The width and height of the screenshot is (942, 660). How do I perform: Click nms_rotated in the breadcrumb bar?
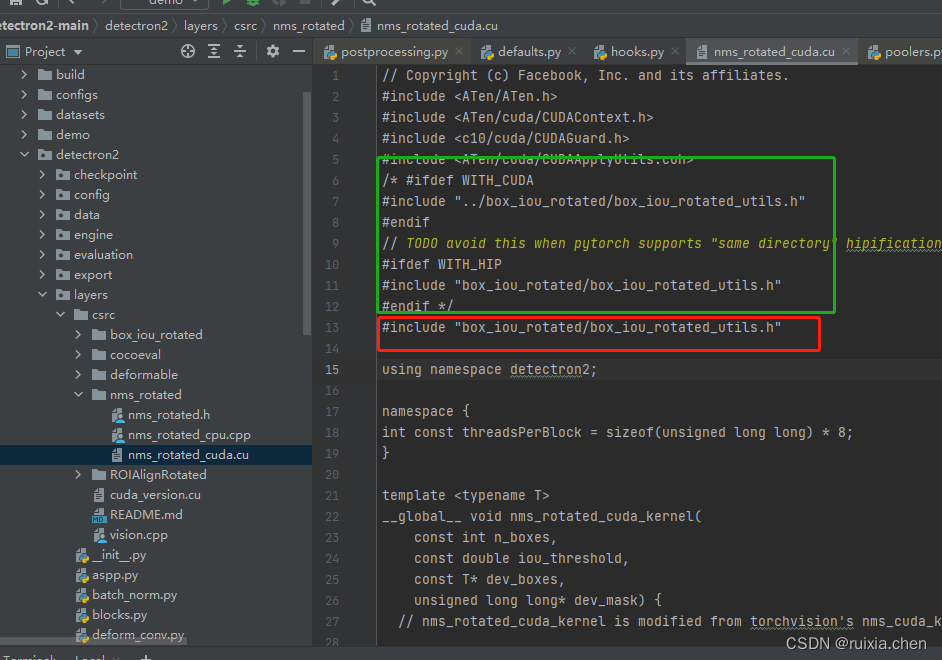(309, 26)
